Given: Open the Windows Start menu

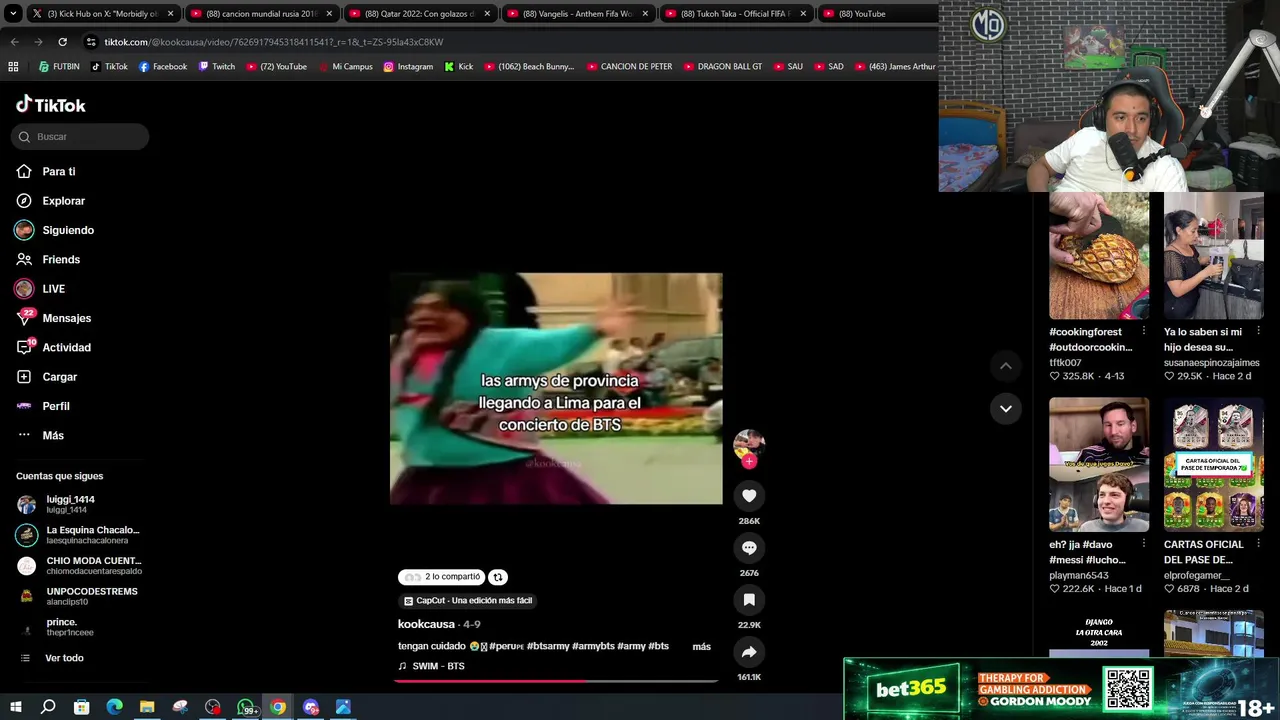Looking at the screenshot, I should point(15,707).
